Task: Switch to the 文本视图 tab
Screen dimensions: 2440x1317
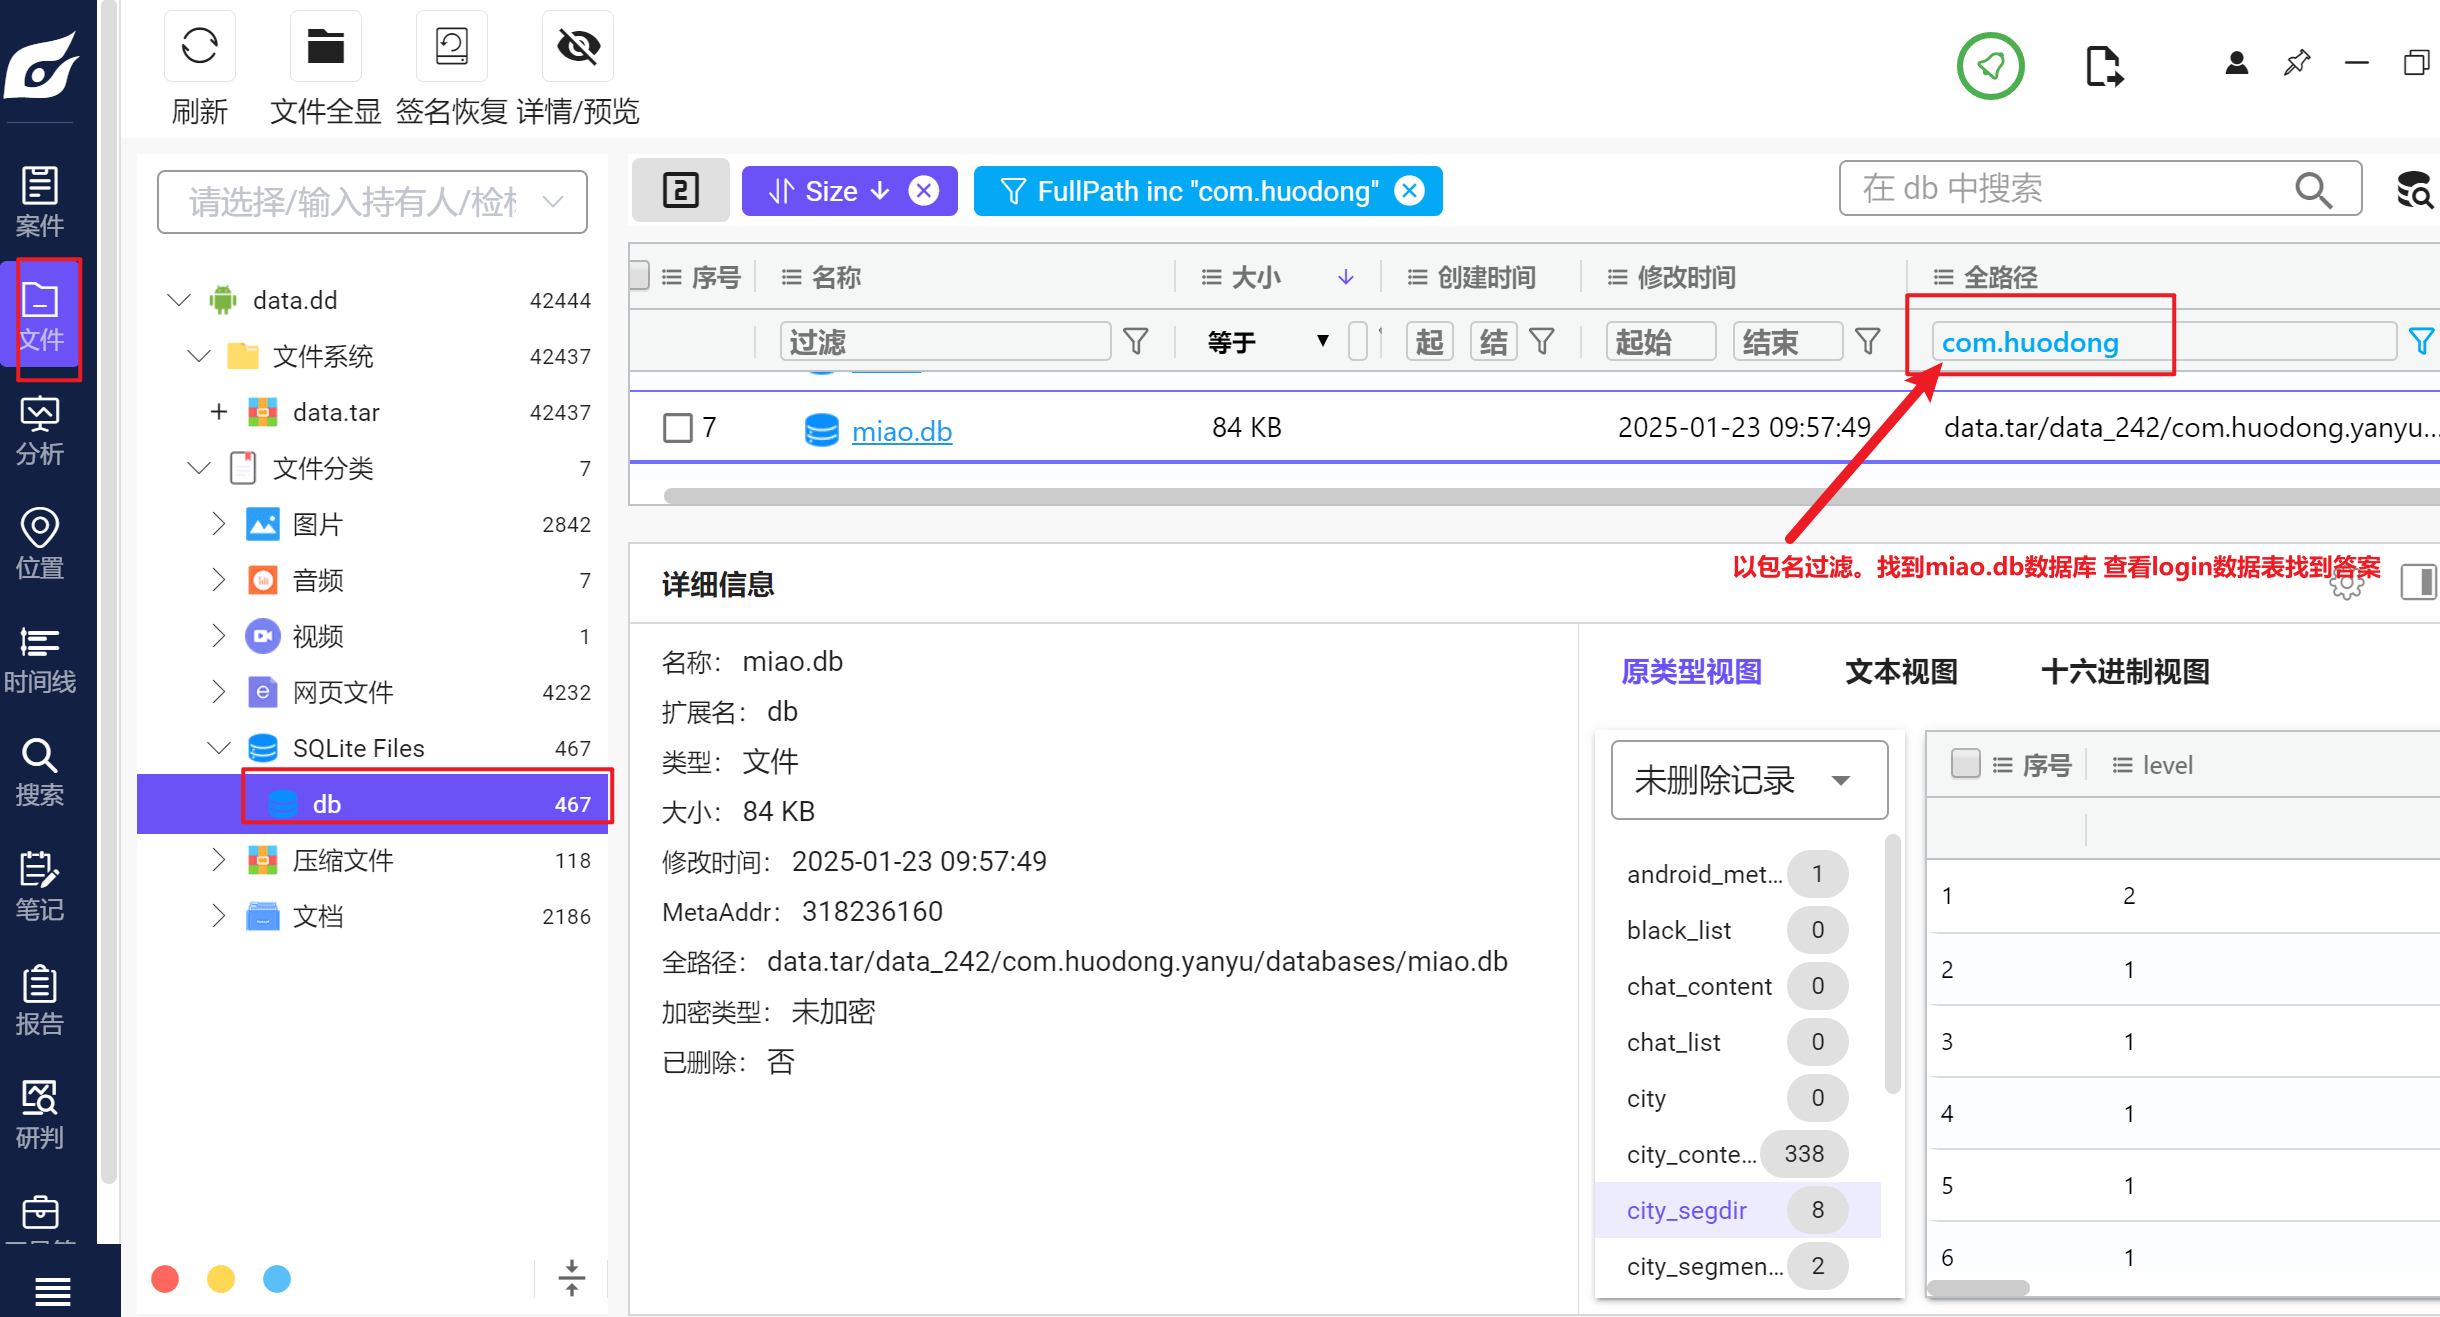Action: (x=1901, y=672)
